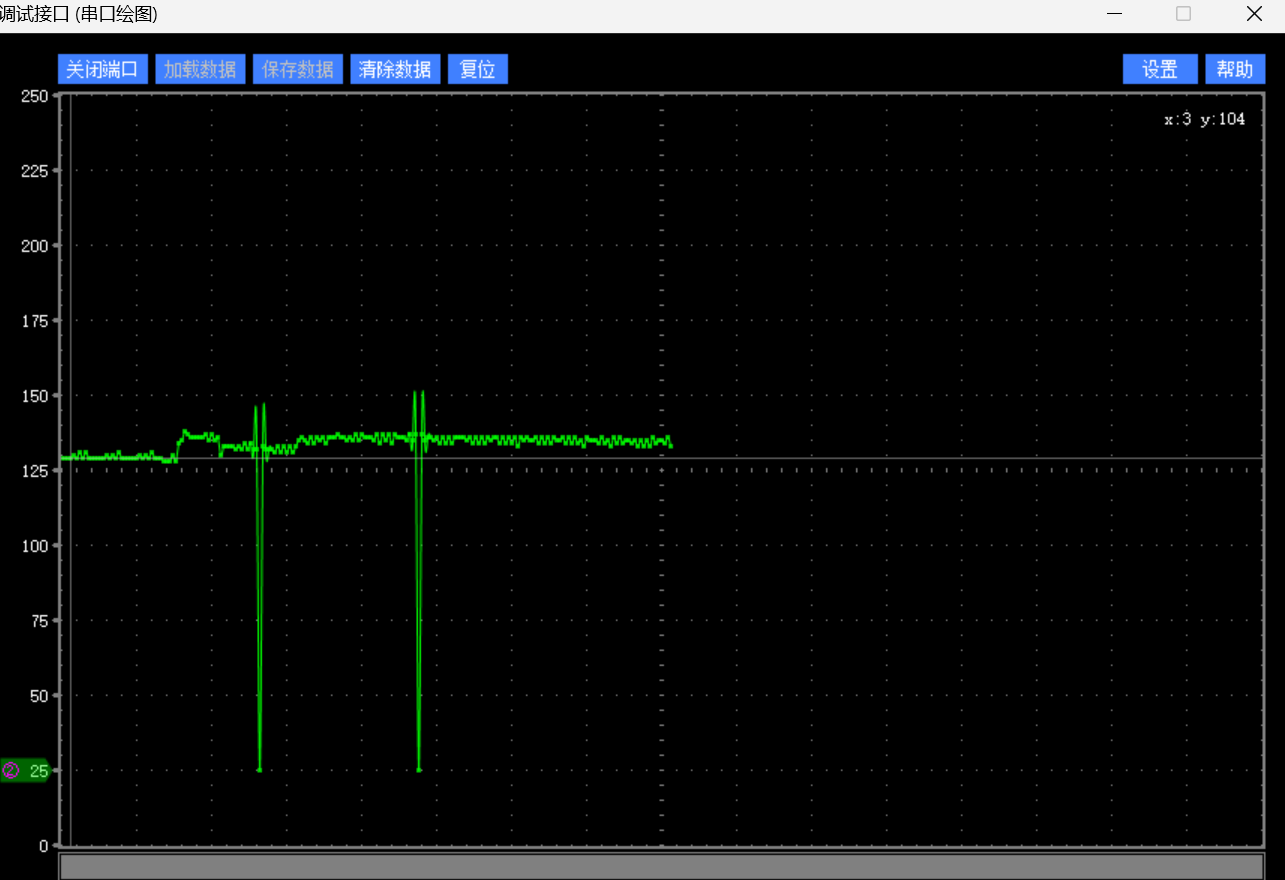Open the 设置 settings panel

tap(1160, 69)
